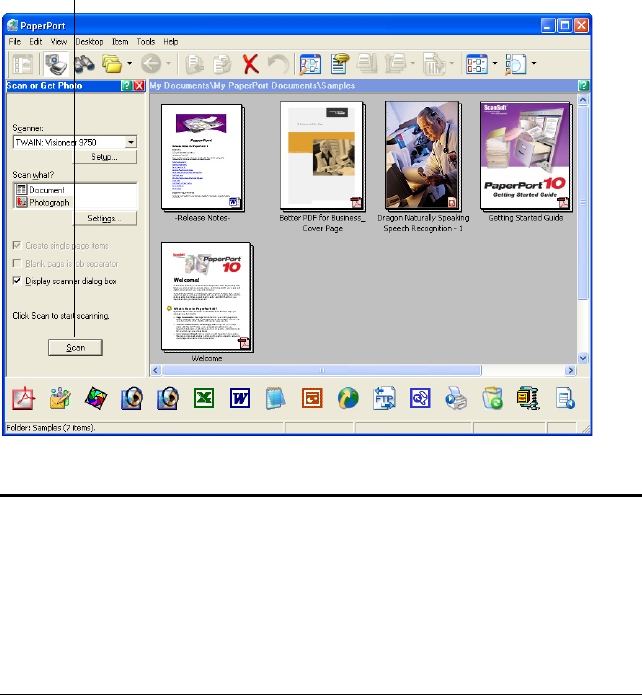Click the zip compression icon
The height and width of the screenshot is (695, 642).
tap(528, 398)
